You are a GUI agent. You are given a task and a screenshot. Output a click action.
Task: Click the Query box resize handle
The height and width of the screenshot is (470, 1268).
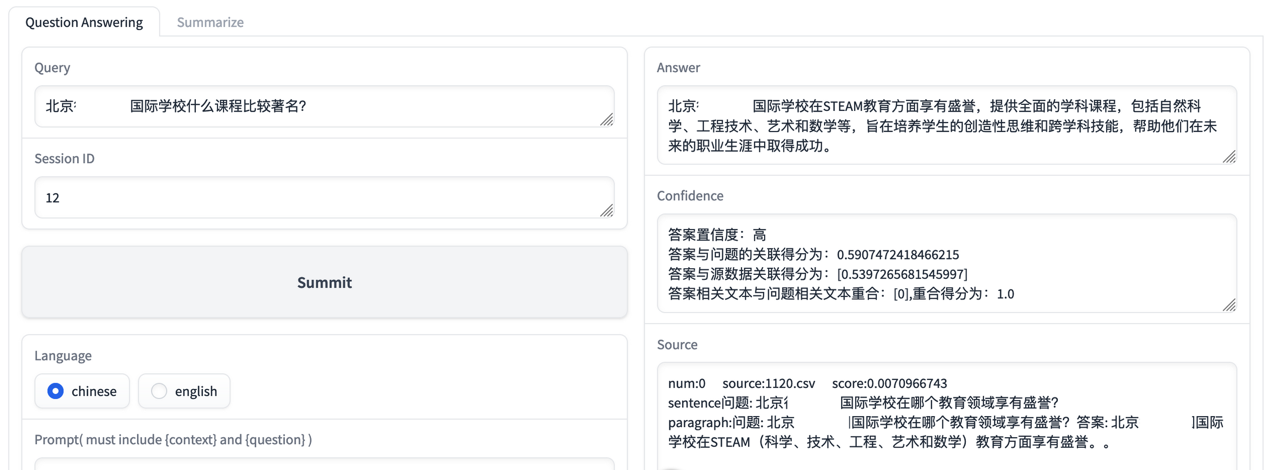coord(607,119)
